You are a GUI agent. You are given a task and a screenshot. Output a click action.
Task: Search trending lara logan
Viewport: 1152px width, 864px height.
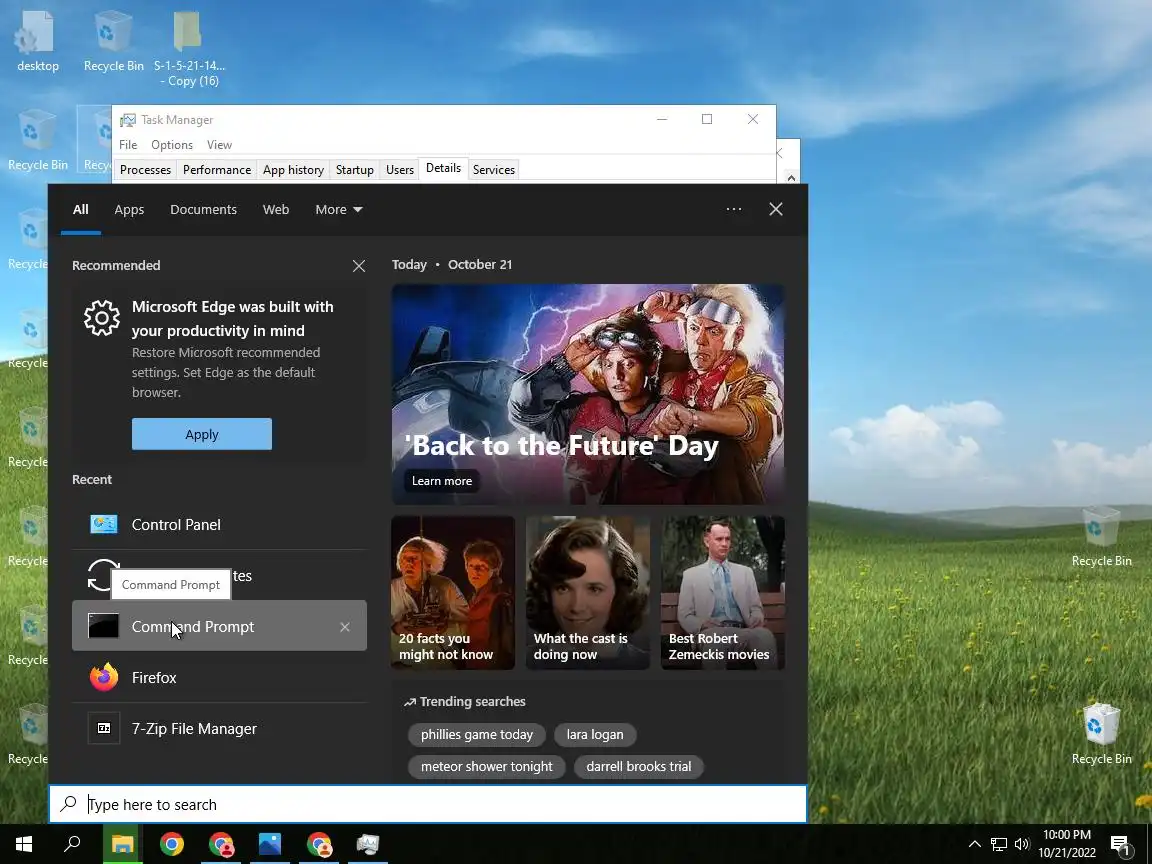(x=594, y=735)
